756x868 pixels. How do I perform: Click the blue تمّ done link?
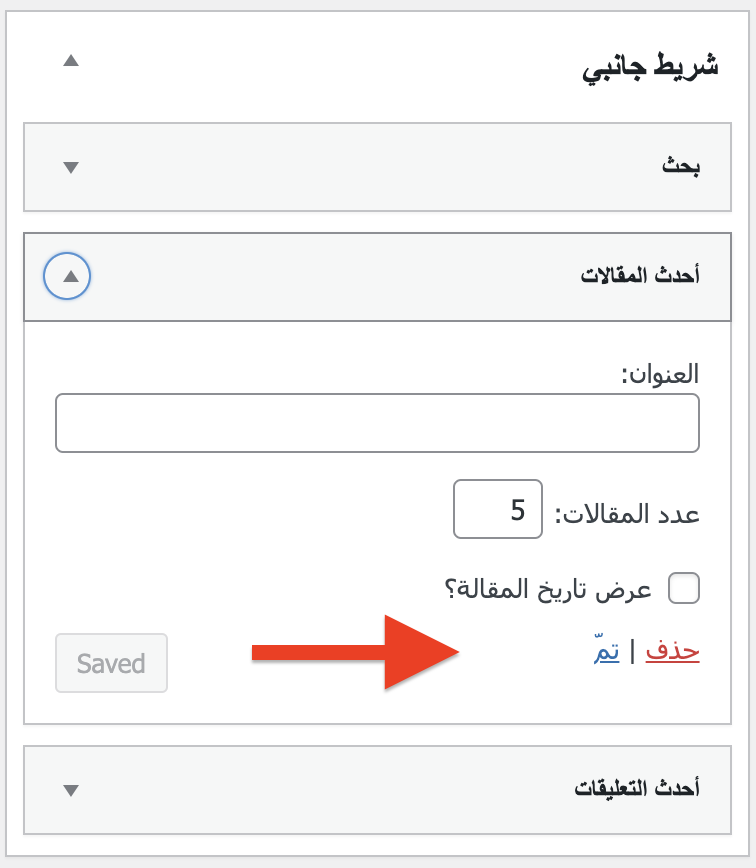tap(608, 652)
